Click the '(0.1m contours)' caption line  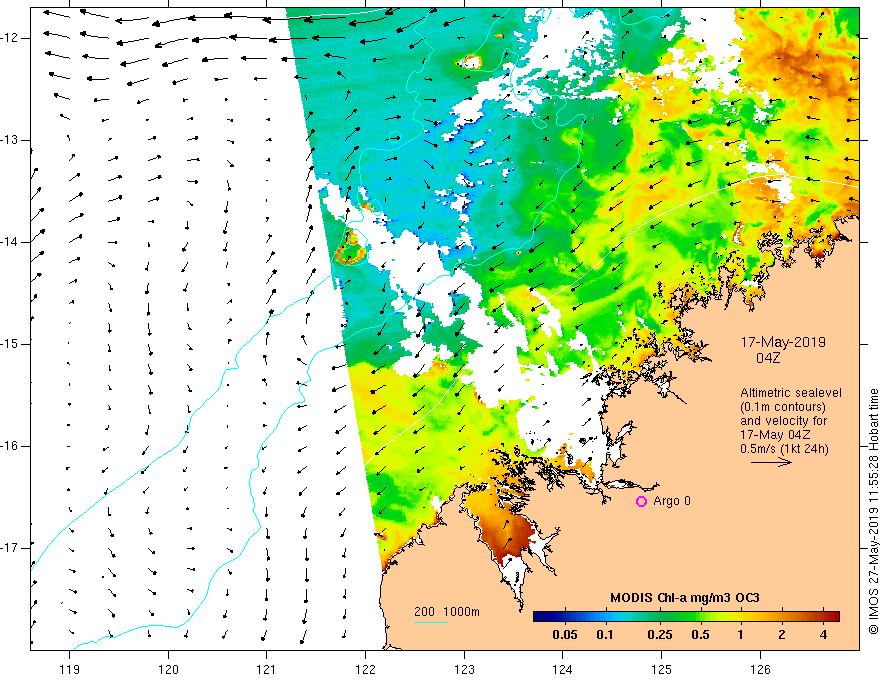click(783, 407)
